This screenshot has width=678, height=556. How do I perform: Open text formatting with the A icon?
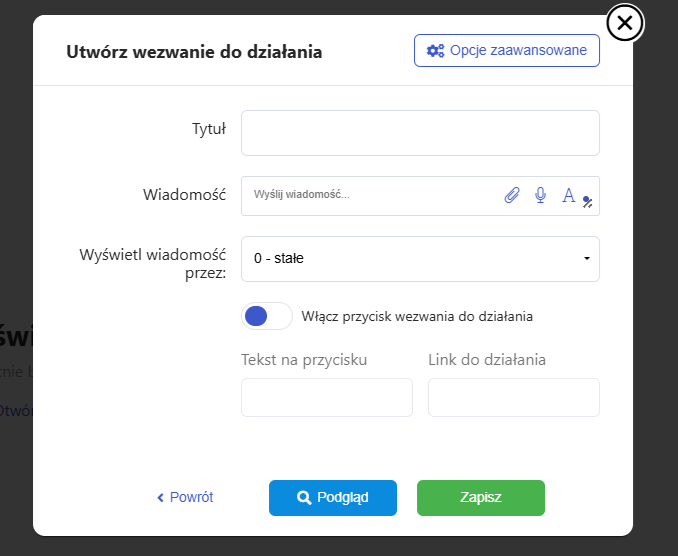(568, 195)
